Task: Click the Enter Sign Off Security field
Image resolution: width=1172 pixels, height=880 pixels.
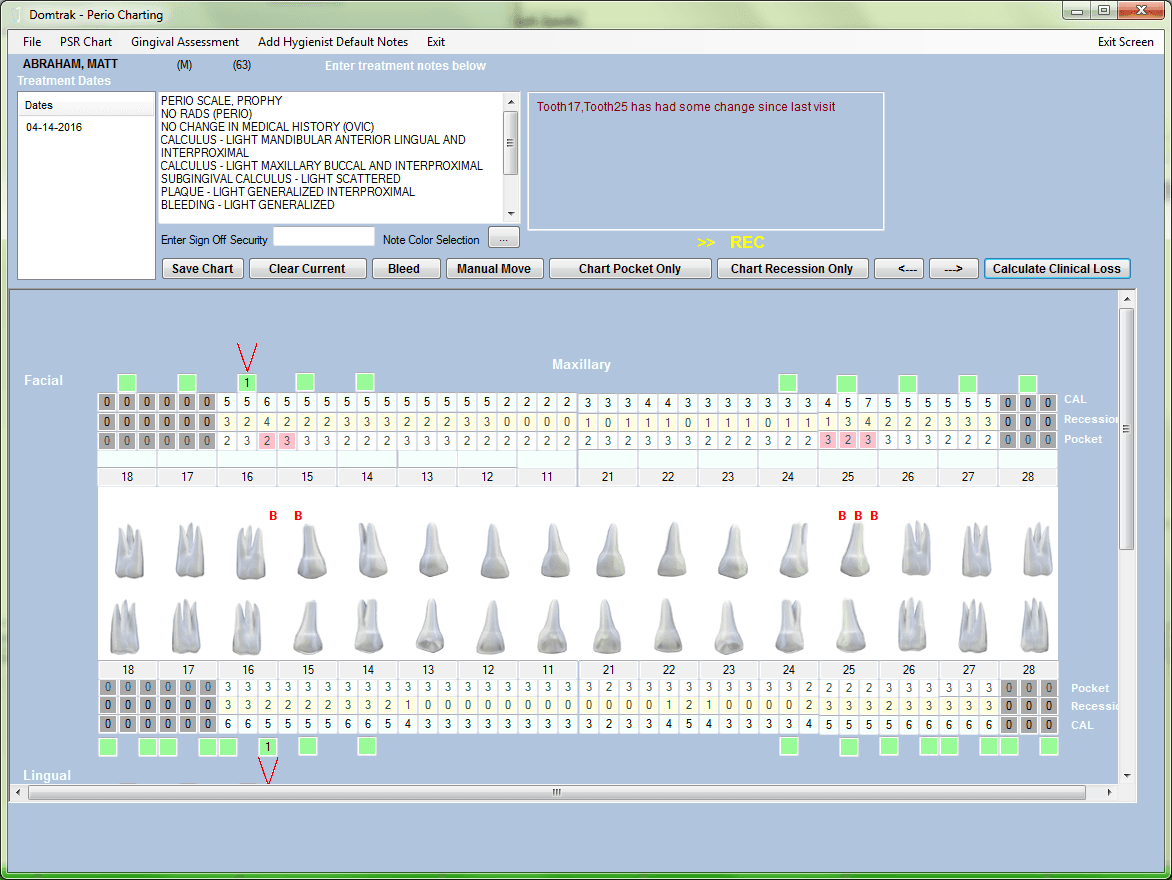Action: pos(324,237)
